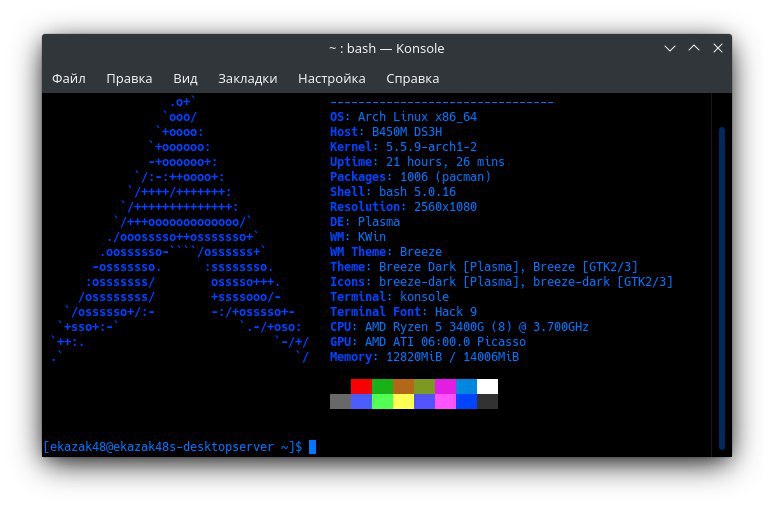The height and width of the screenshot is (507, 774).
Task: Click the 'Shell: bash 5.0.16' line
Action: point(393,192)
